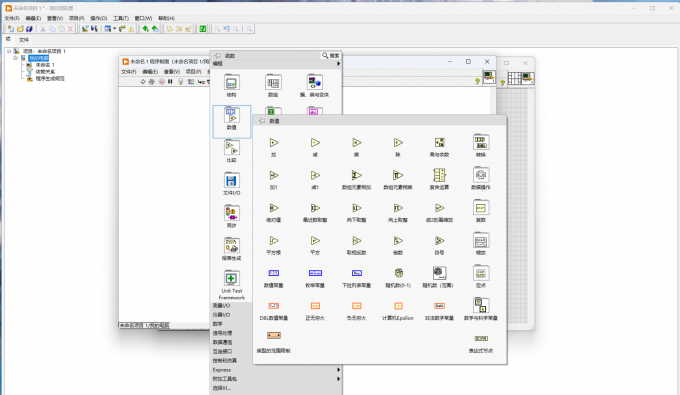Screen dimensions: 680x395
Task: Choose the 倒数 reciprocal function
Action: (x=398, y=241)
